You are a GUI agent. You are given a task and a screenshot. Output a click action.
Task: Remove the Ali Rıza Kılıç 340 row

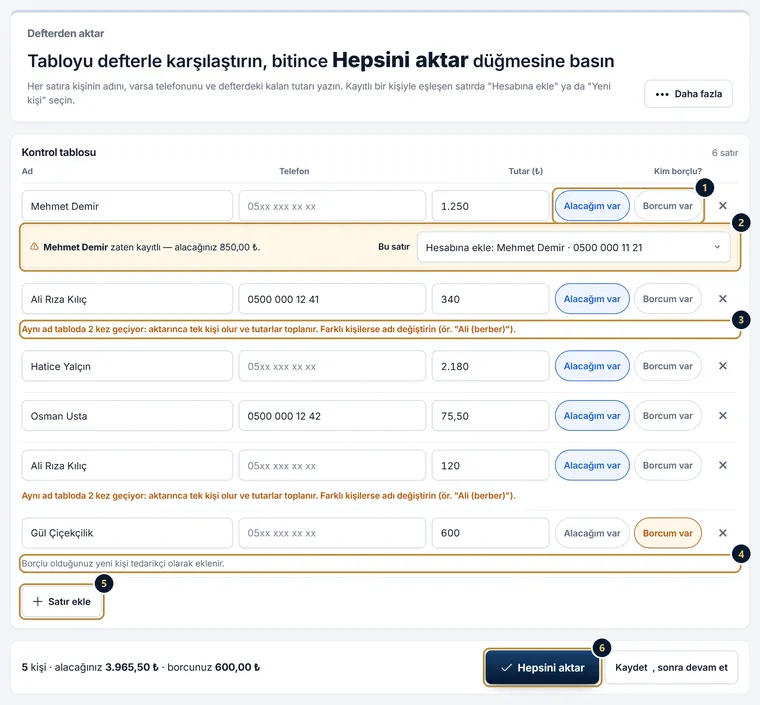tap(722, 299)
